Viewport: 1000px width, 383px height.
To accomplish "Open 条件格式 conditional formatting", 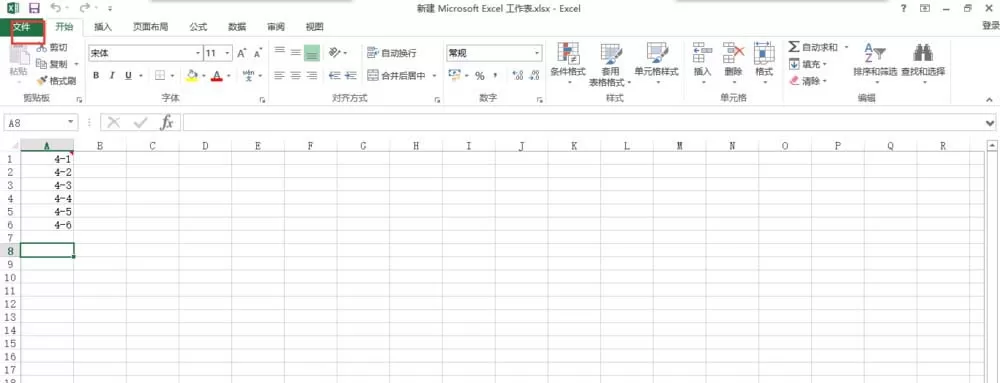I will tap(568, 64).
